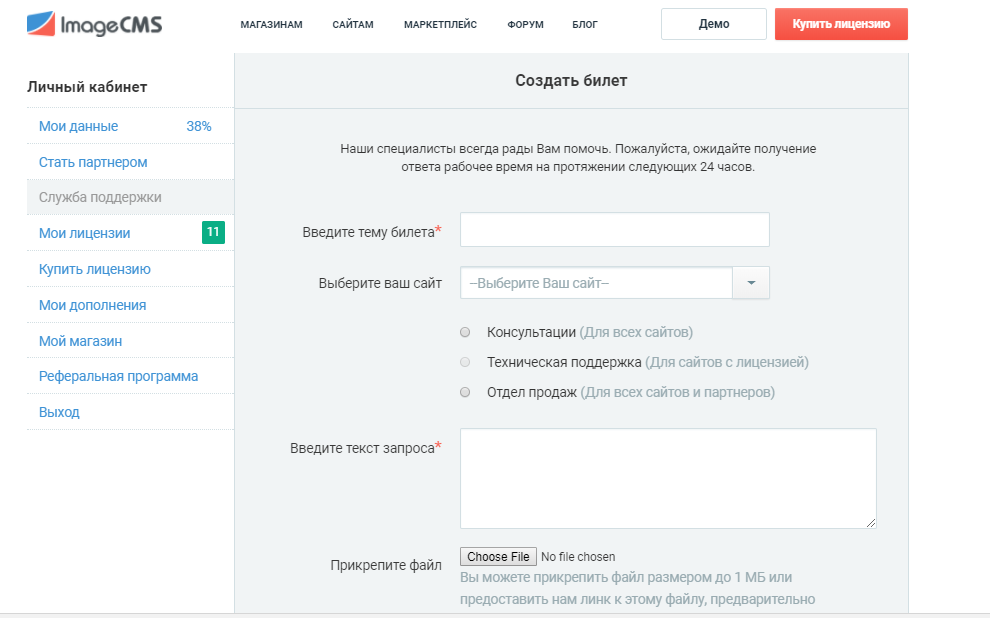Select the Техническая поддержка radio button
The width and height of the screenshot is (990, 618).
tap(465, 362)
